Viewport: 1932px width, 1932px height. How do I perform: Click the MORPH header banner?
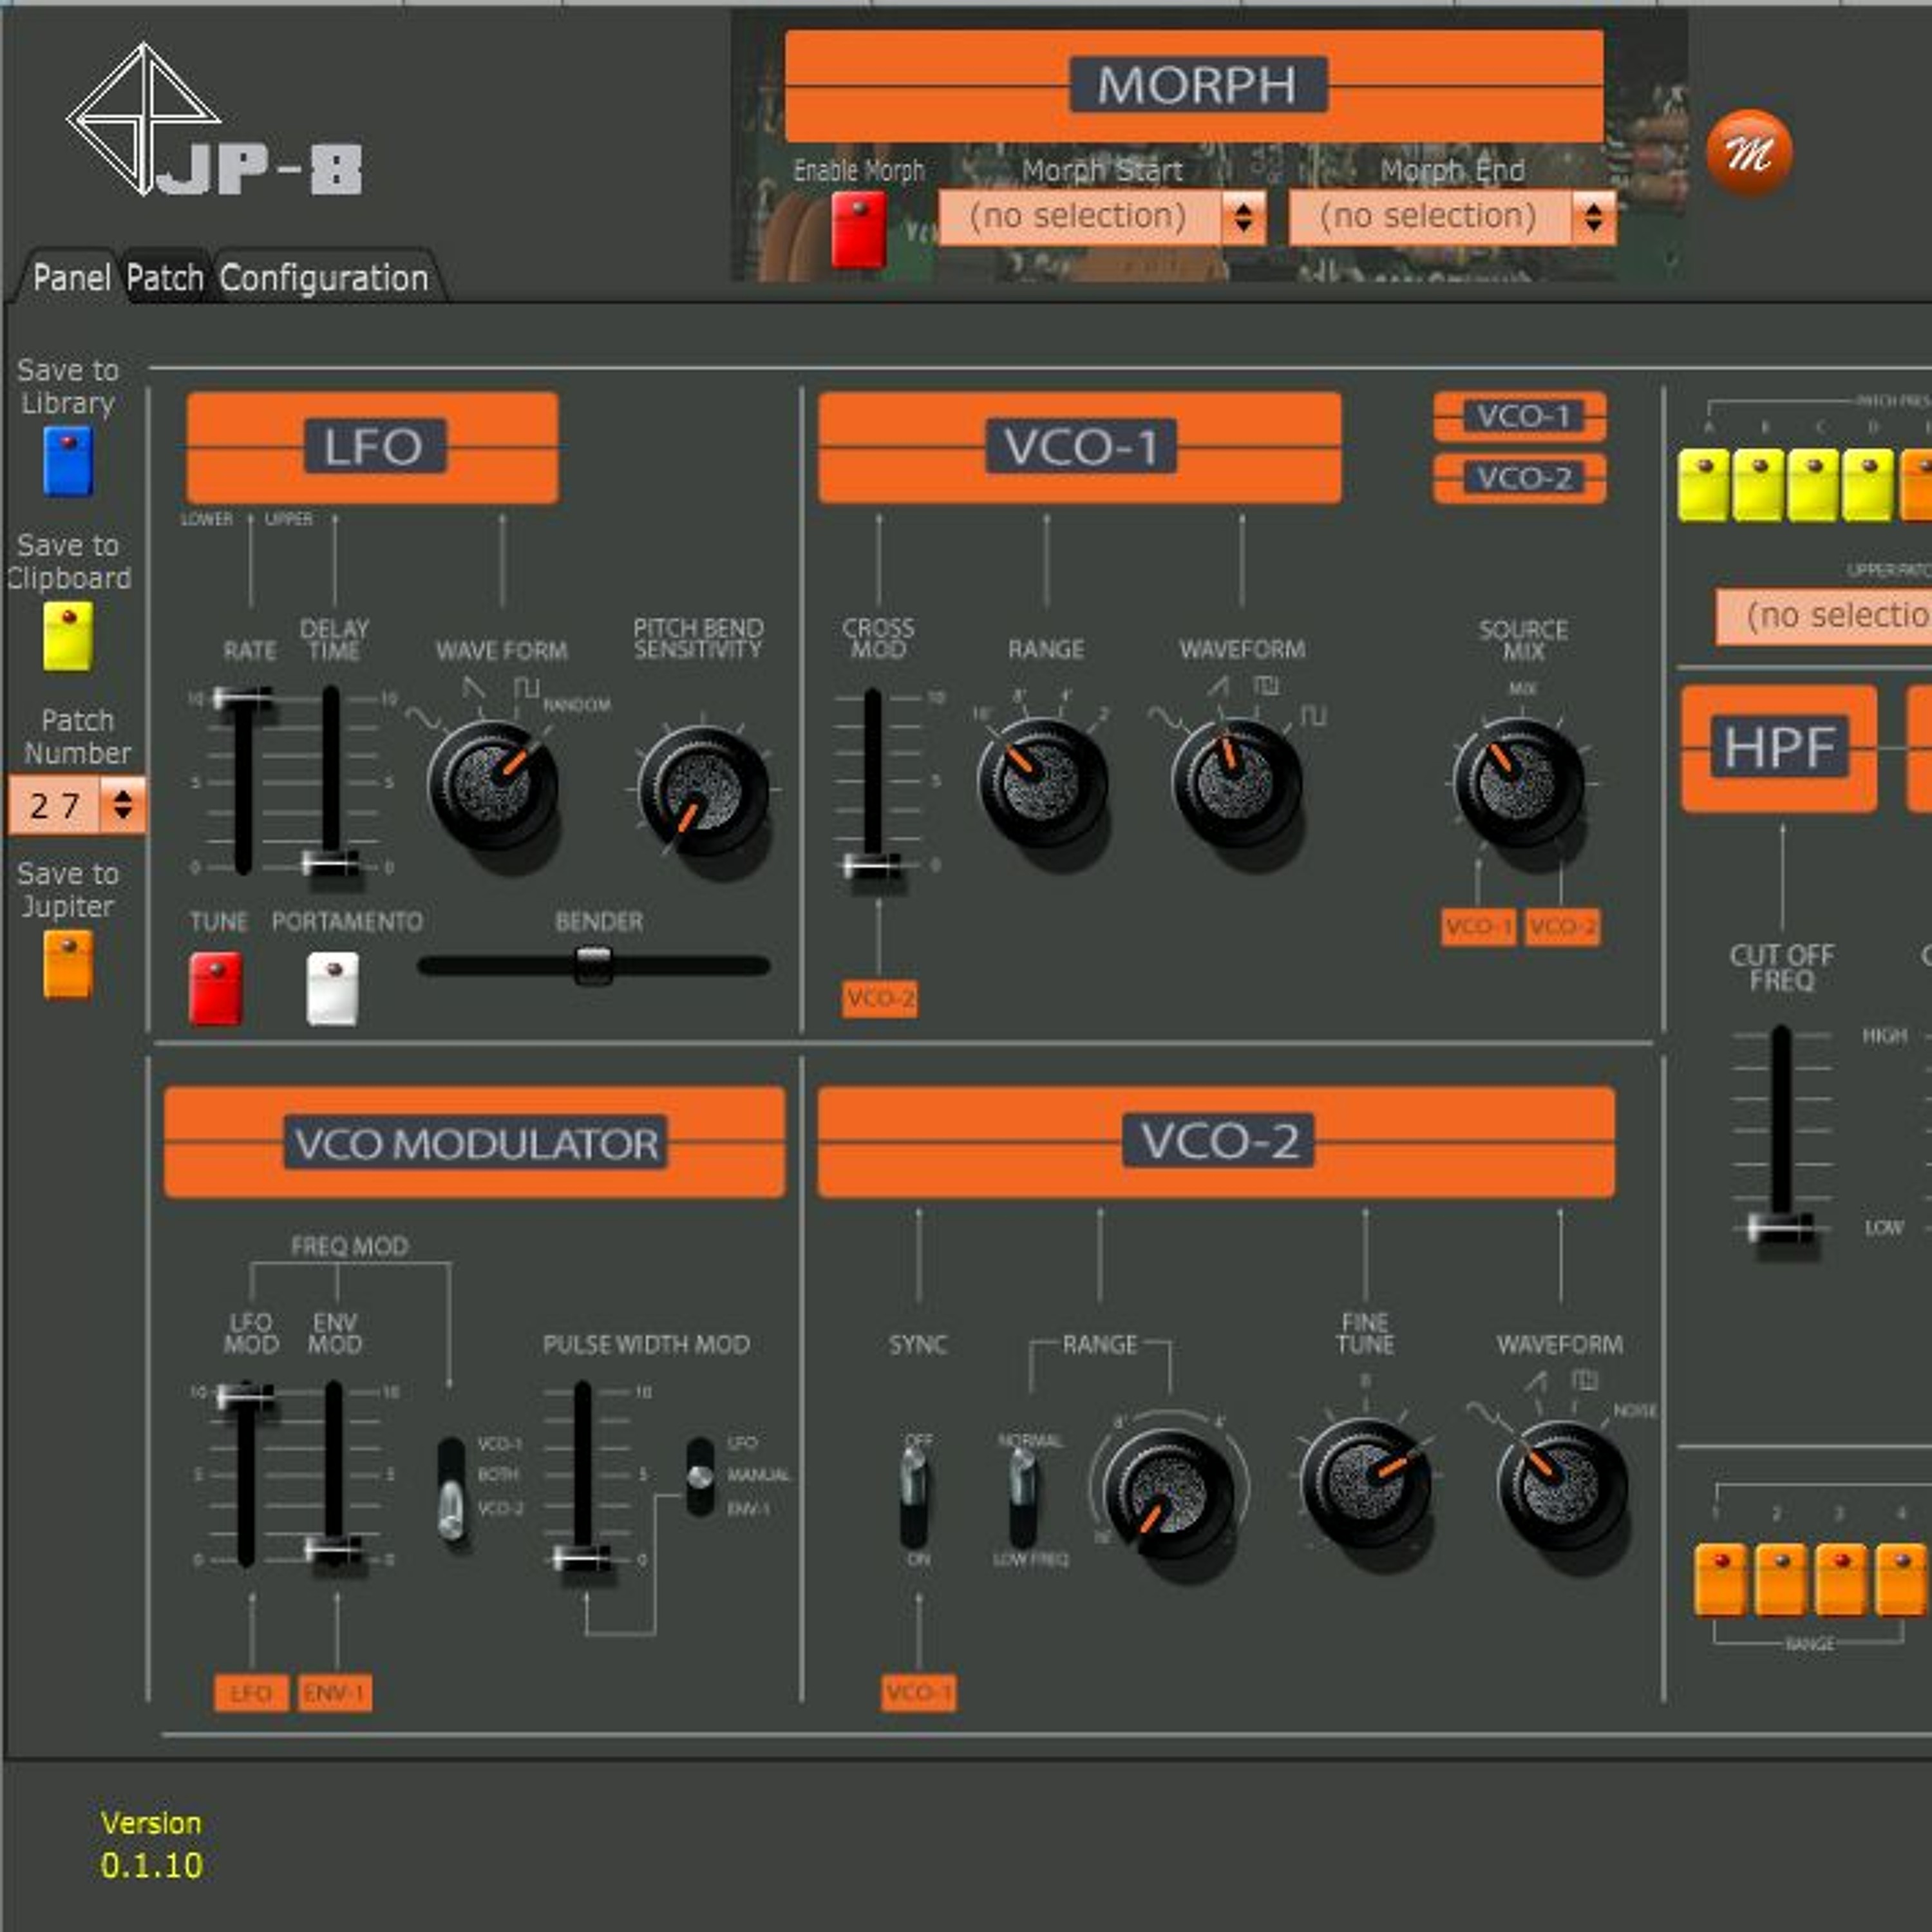click(x=1195, y=86)
